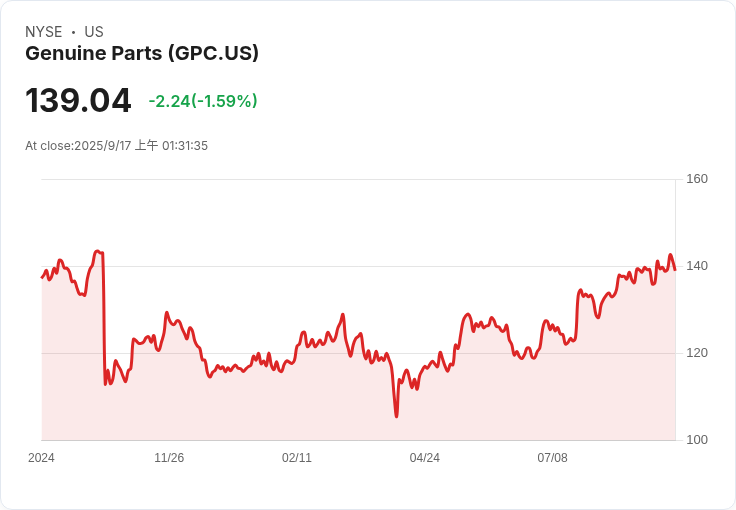Click the latest endpoint of the price line
The image size is (736, 510).
pos(675,269)
